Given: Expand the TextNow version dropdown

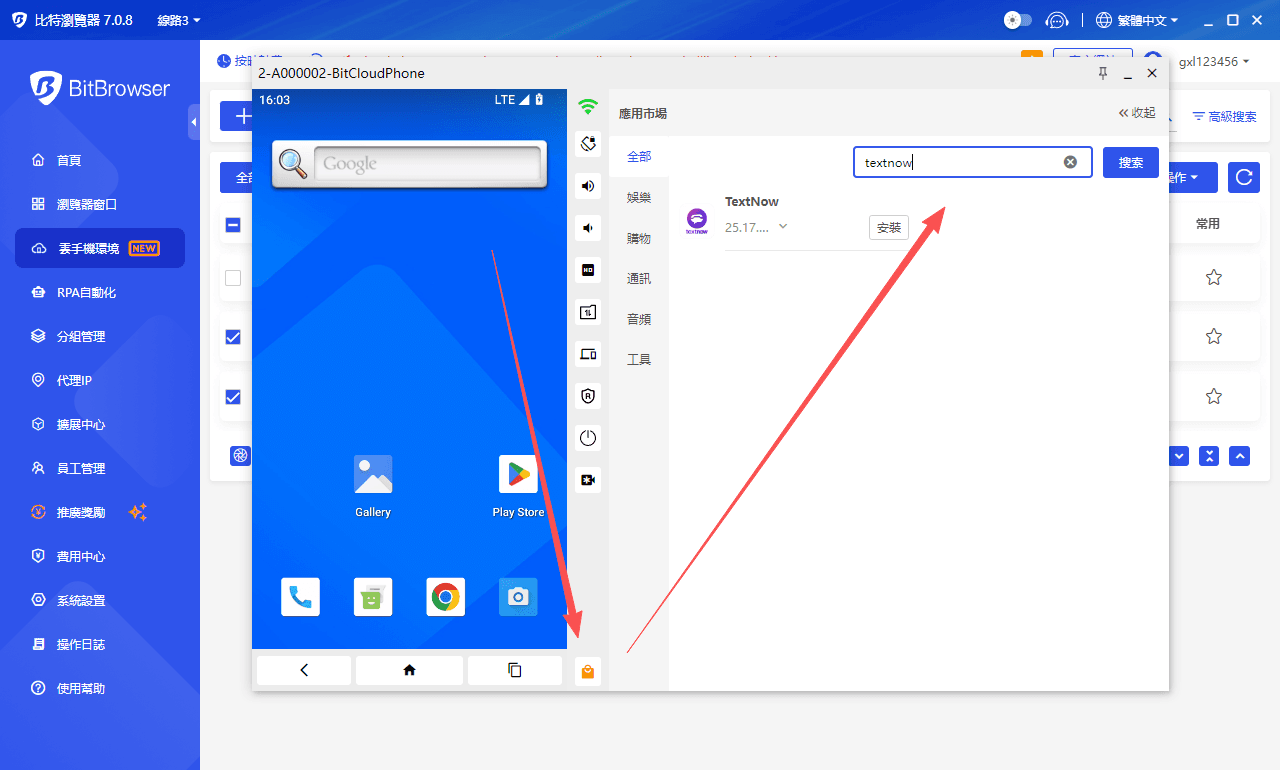Looking at the screenshot, I should [x=783, y=226].
